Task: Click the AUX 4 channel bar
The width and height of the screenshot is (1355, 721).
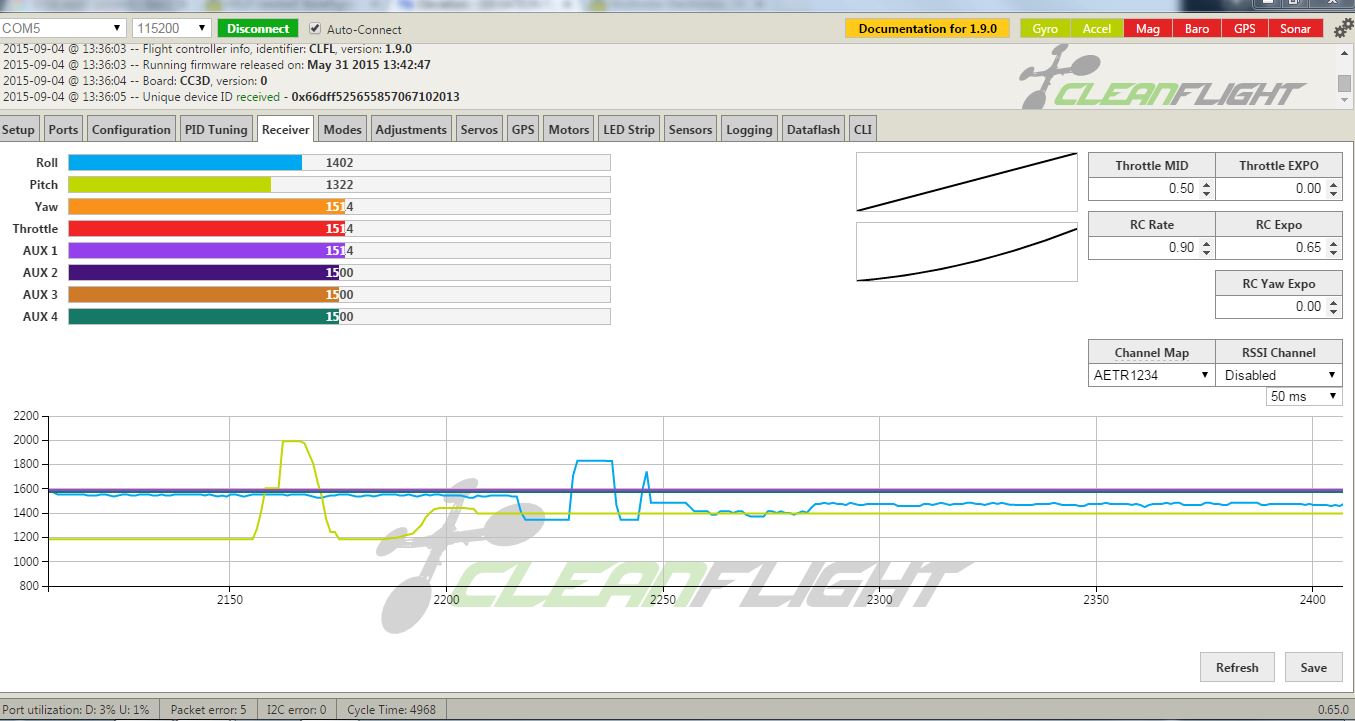Action: tap(339, 316)
